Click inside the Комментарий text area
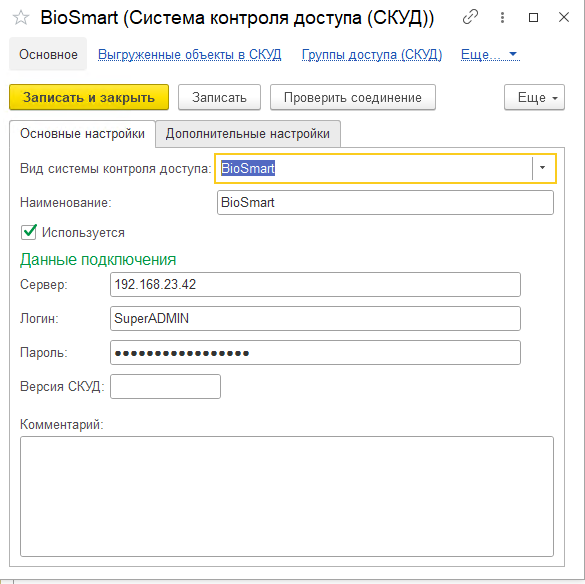 (287, 496)
